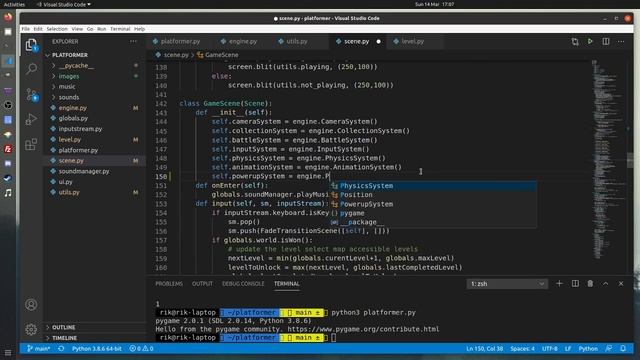Open the Selection menu
Image resolution: width=640 pixels, height=360 pixels.
[57, 29]
